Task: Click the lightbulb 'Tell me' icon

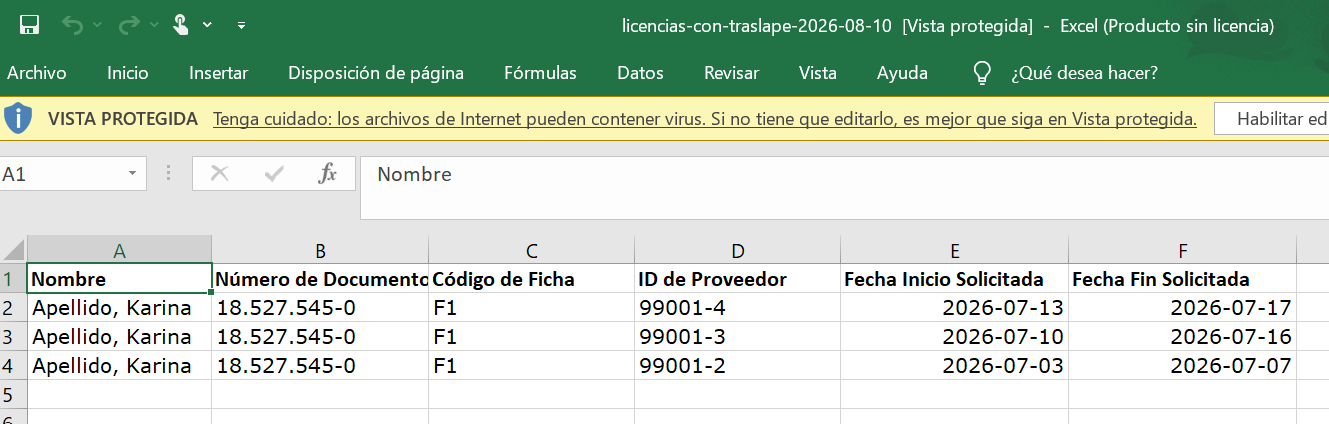Action: click(x=983, y=73)
